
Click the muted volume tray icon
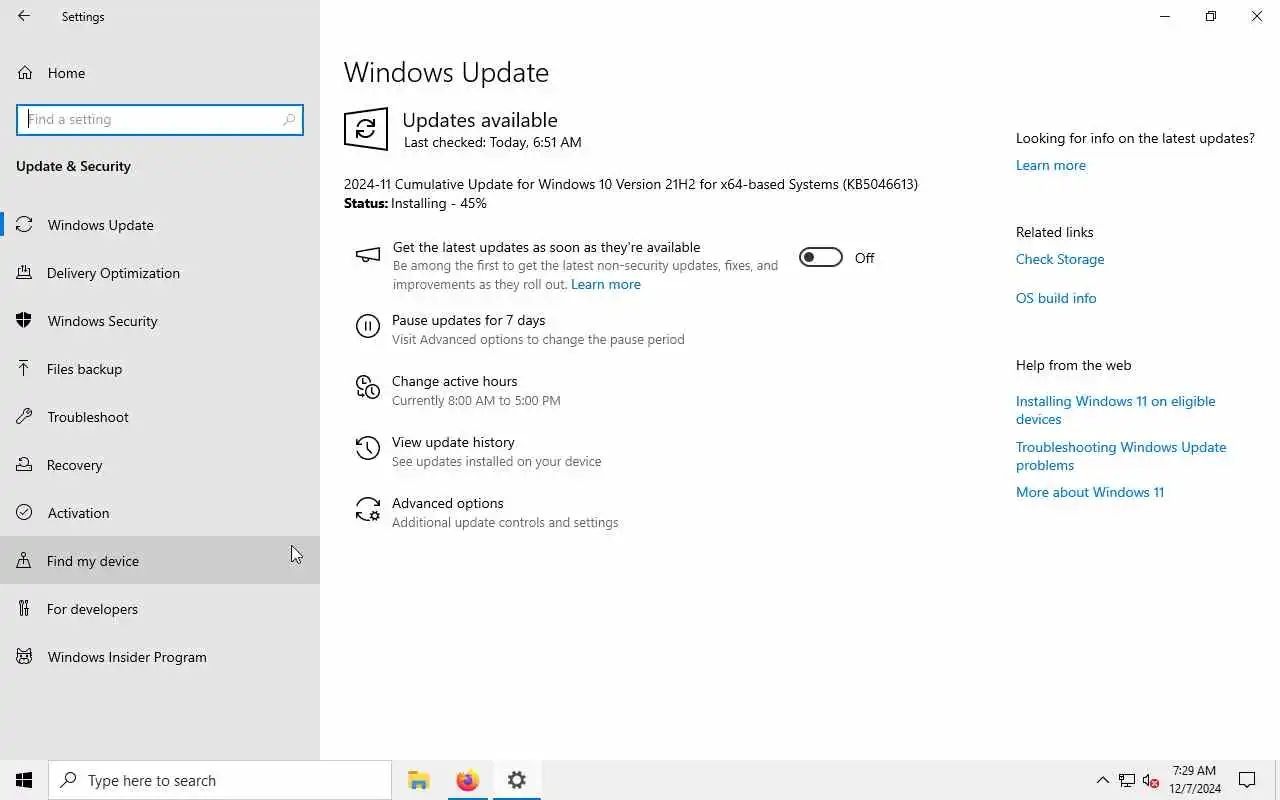[1151, 780]
